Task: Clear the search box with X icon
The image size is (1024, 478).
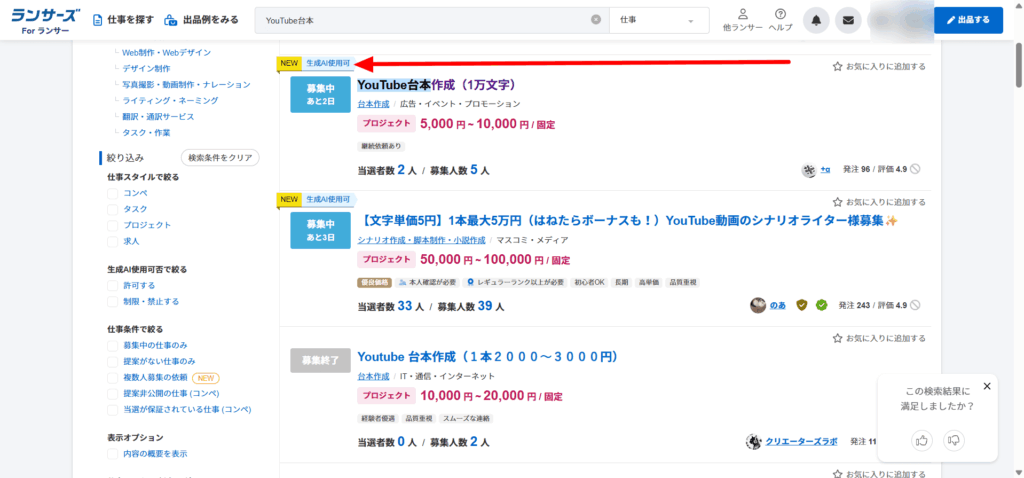Action: coord(596,20)
